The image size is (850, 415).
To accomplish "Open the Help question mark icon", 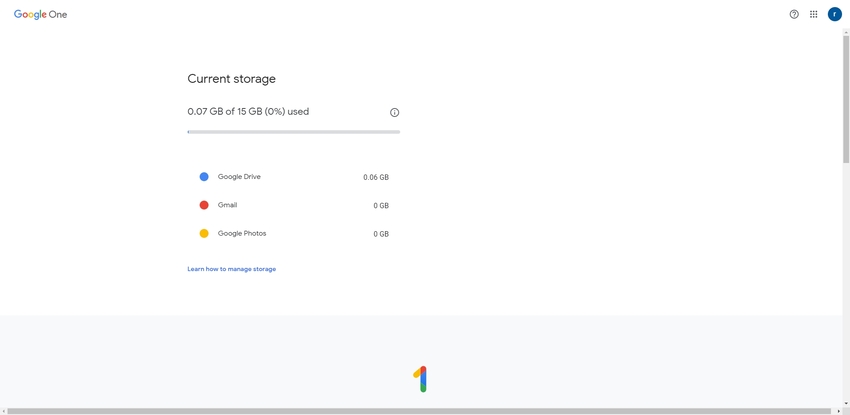I will [x=794, y=15].
